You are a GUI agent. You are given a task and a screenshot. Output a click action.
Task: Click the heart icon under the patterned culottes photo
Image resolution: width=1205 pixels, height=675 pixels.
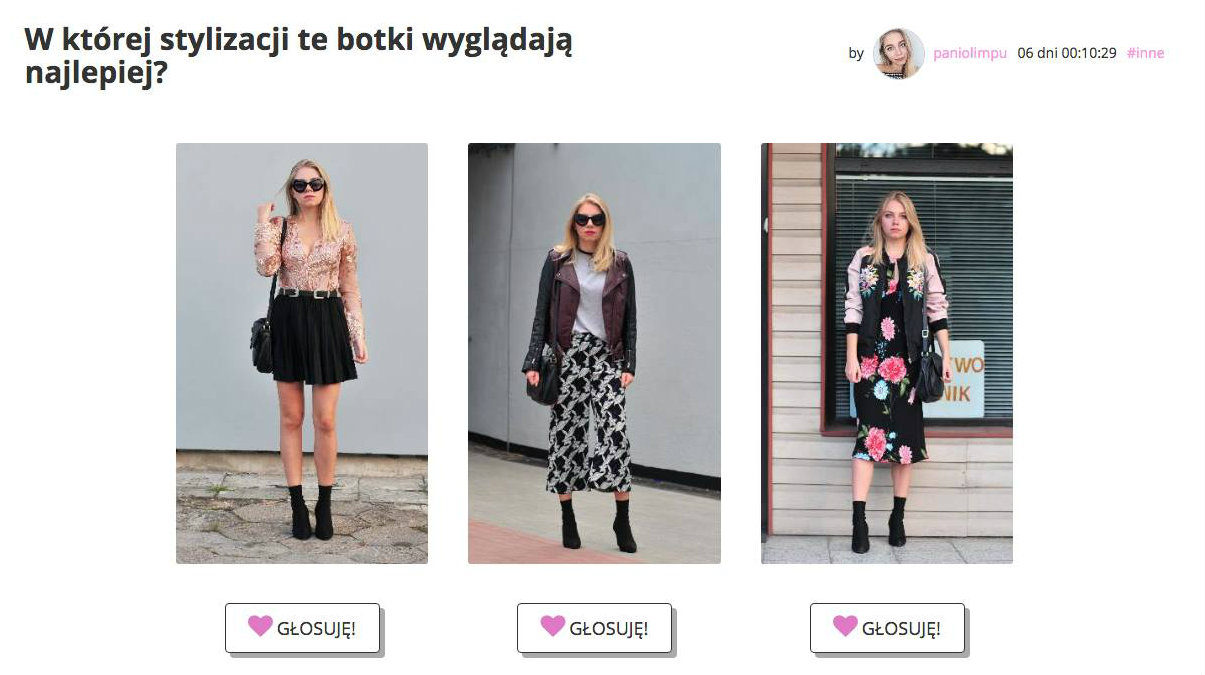point(553,626)
